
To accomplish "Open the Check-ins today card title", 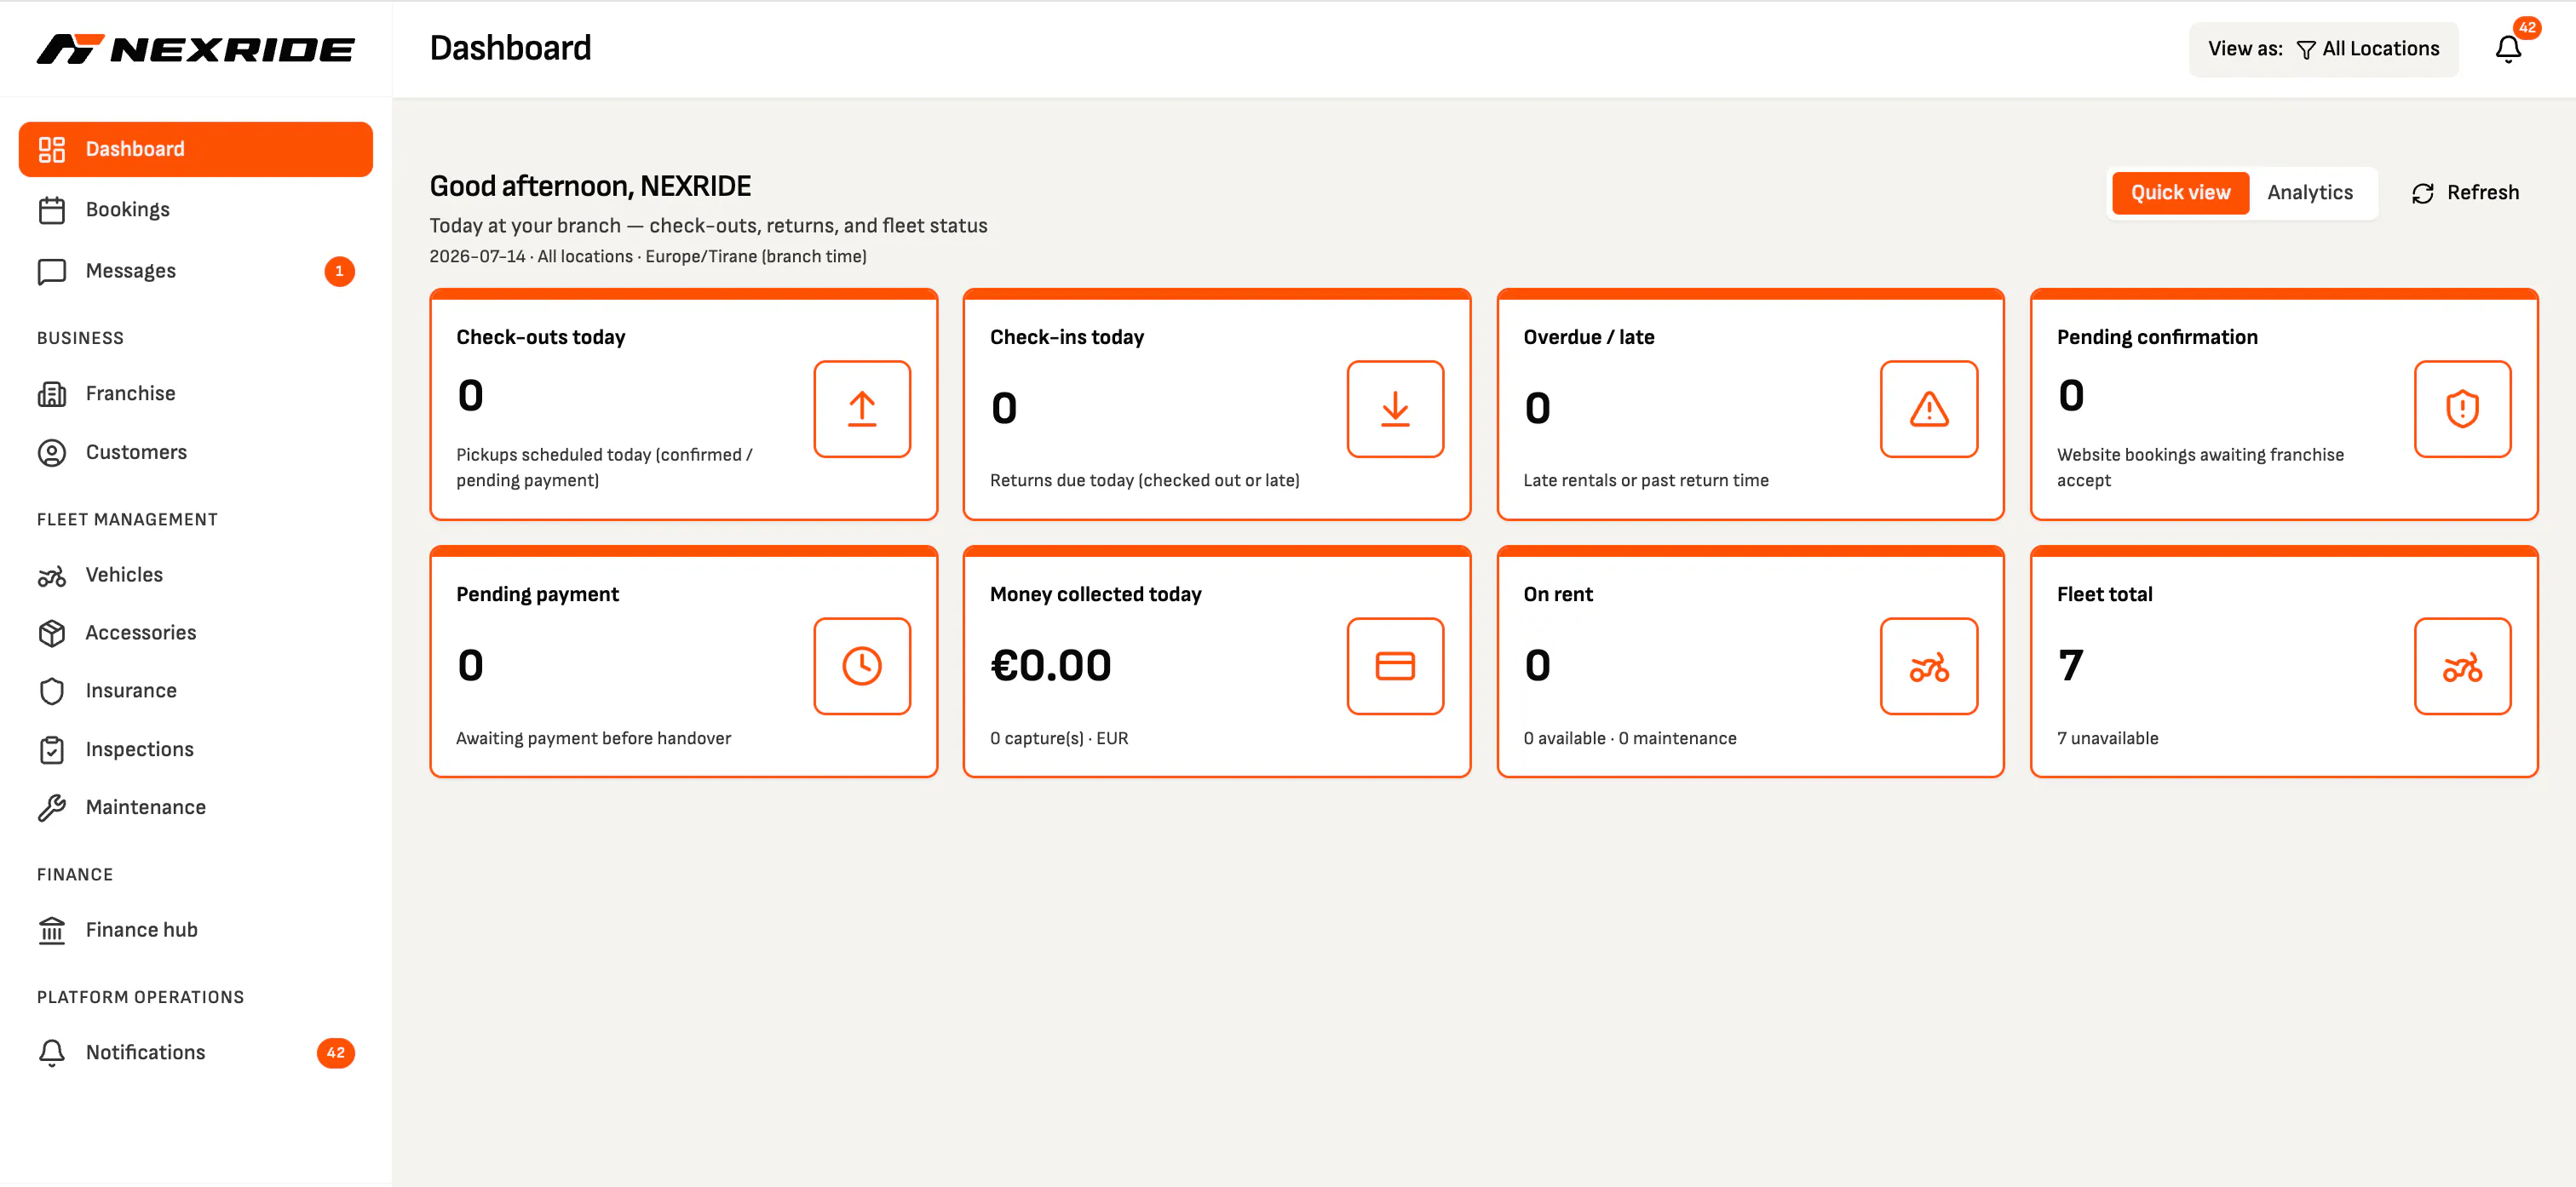I will [1067, 337].
